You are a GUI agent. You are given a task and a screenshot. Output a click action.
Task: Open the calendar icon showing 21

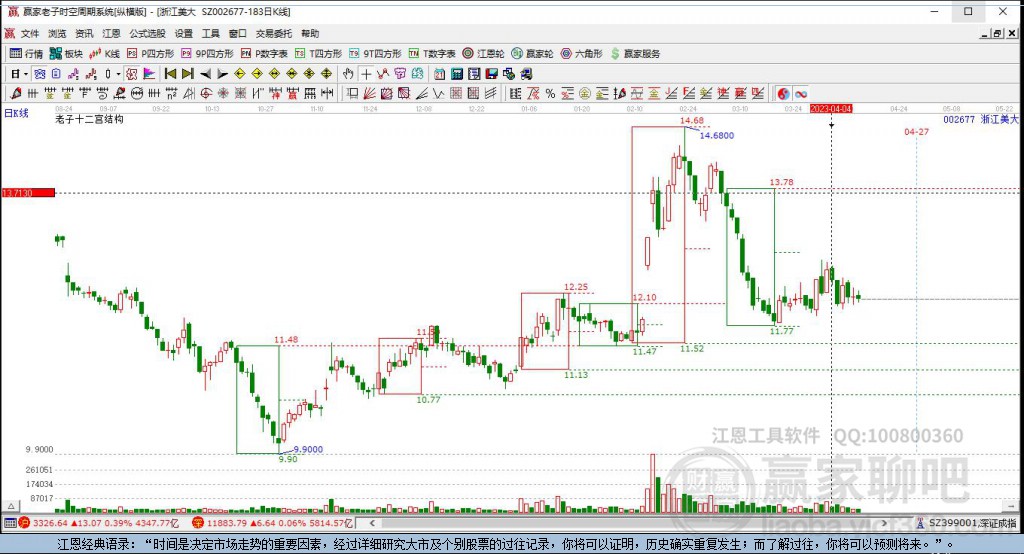pos(440,74)
